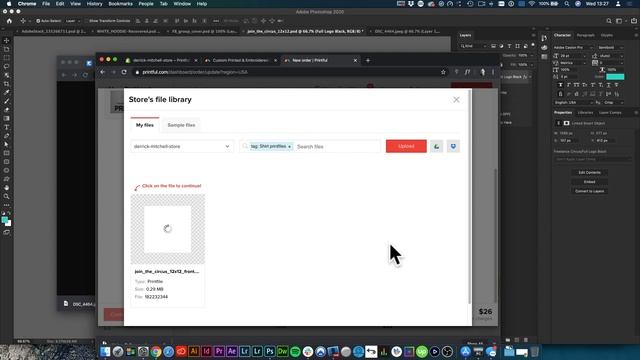This screenshot has height=360, width=640.
Task: Open Illustrator from the Dock
Action: point(194,351)
